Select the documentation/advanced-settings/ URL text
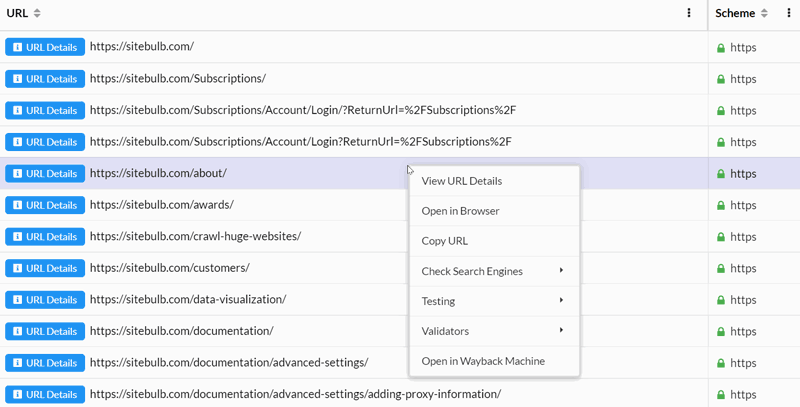 pyautogui.click(x=229, y=363)
